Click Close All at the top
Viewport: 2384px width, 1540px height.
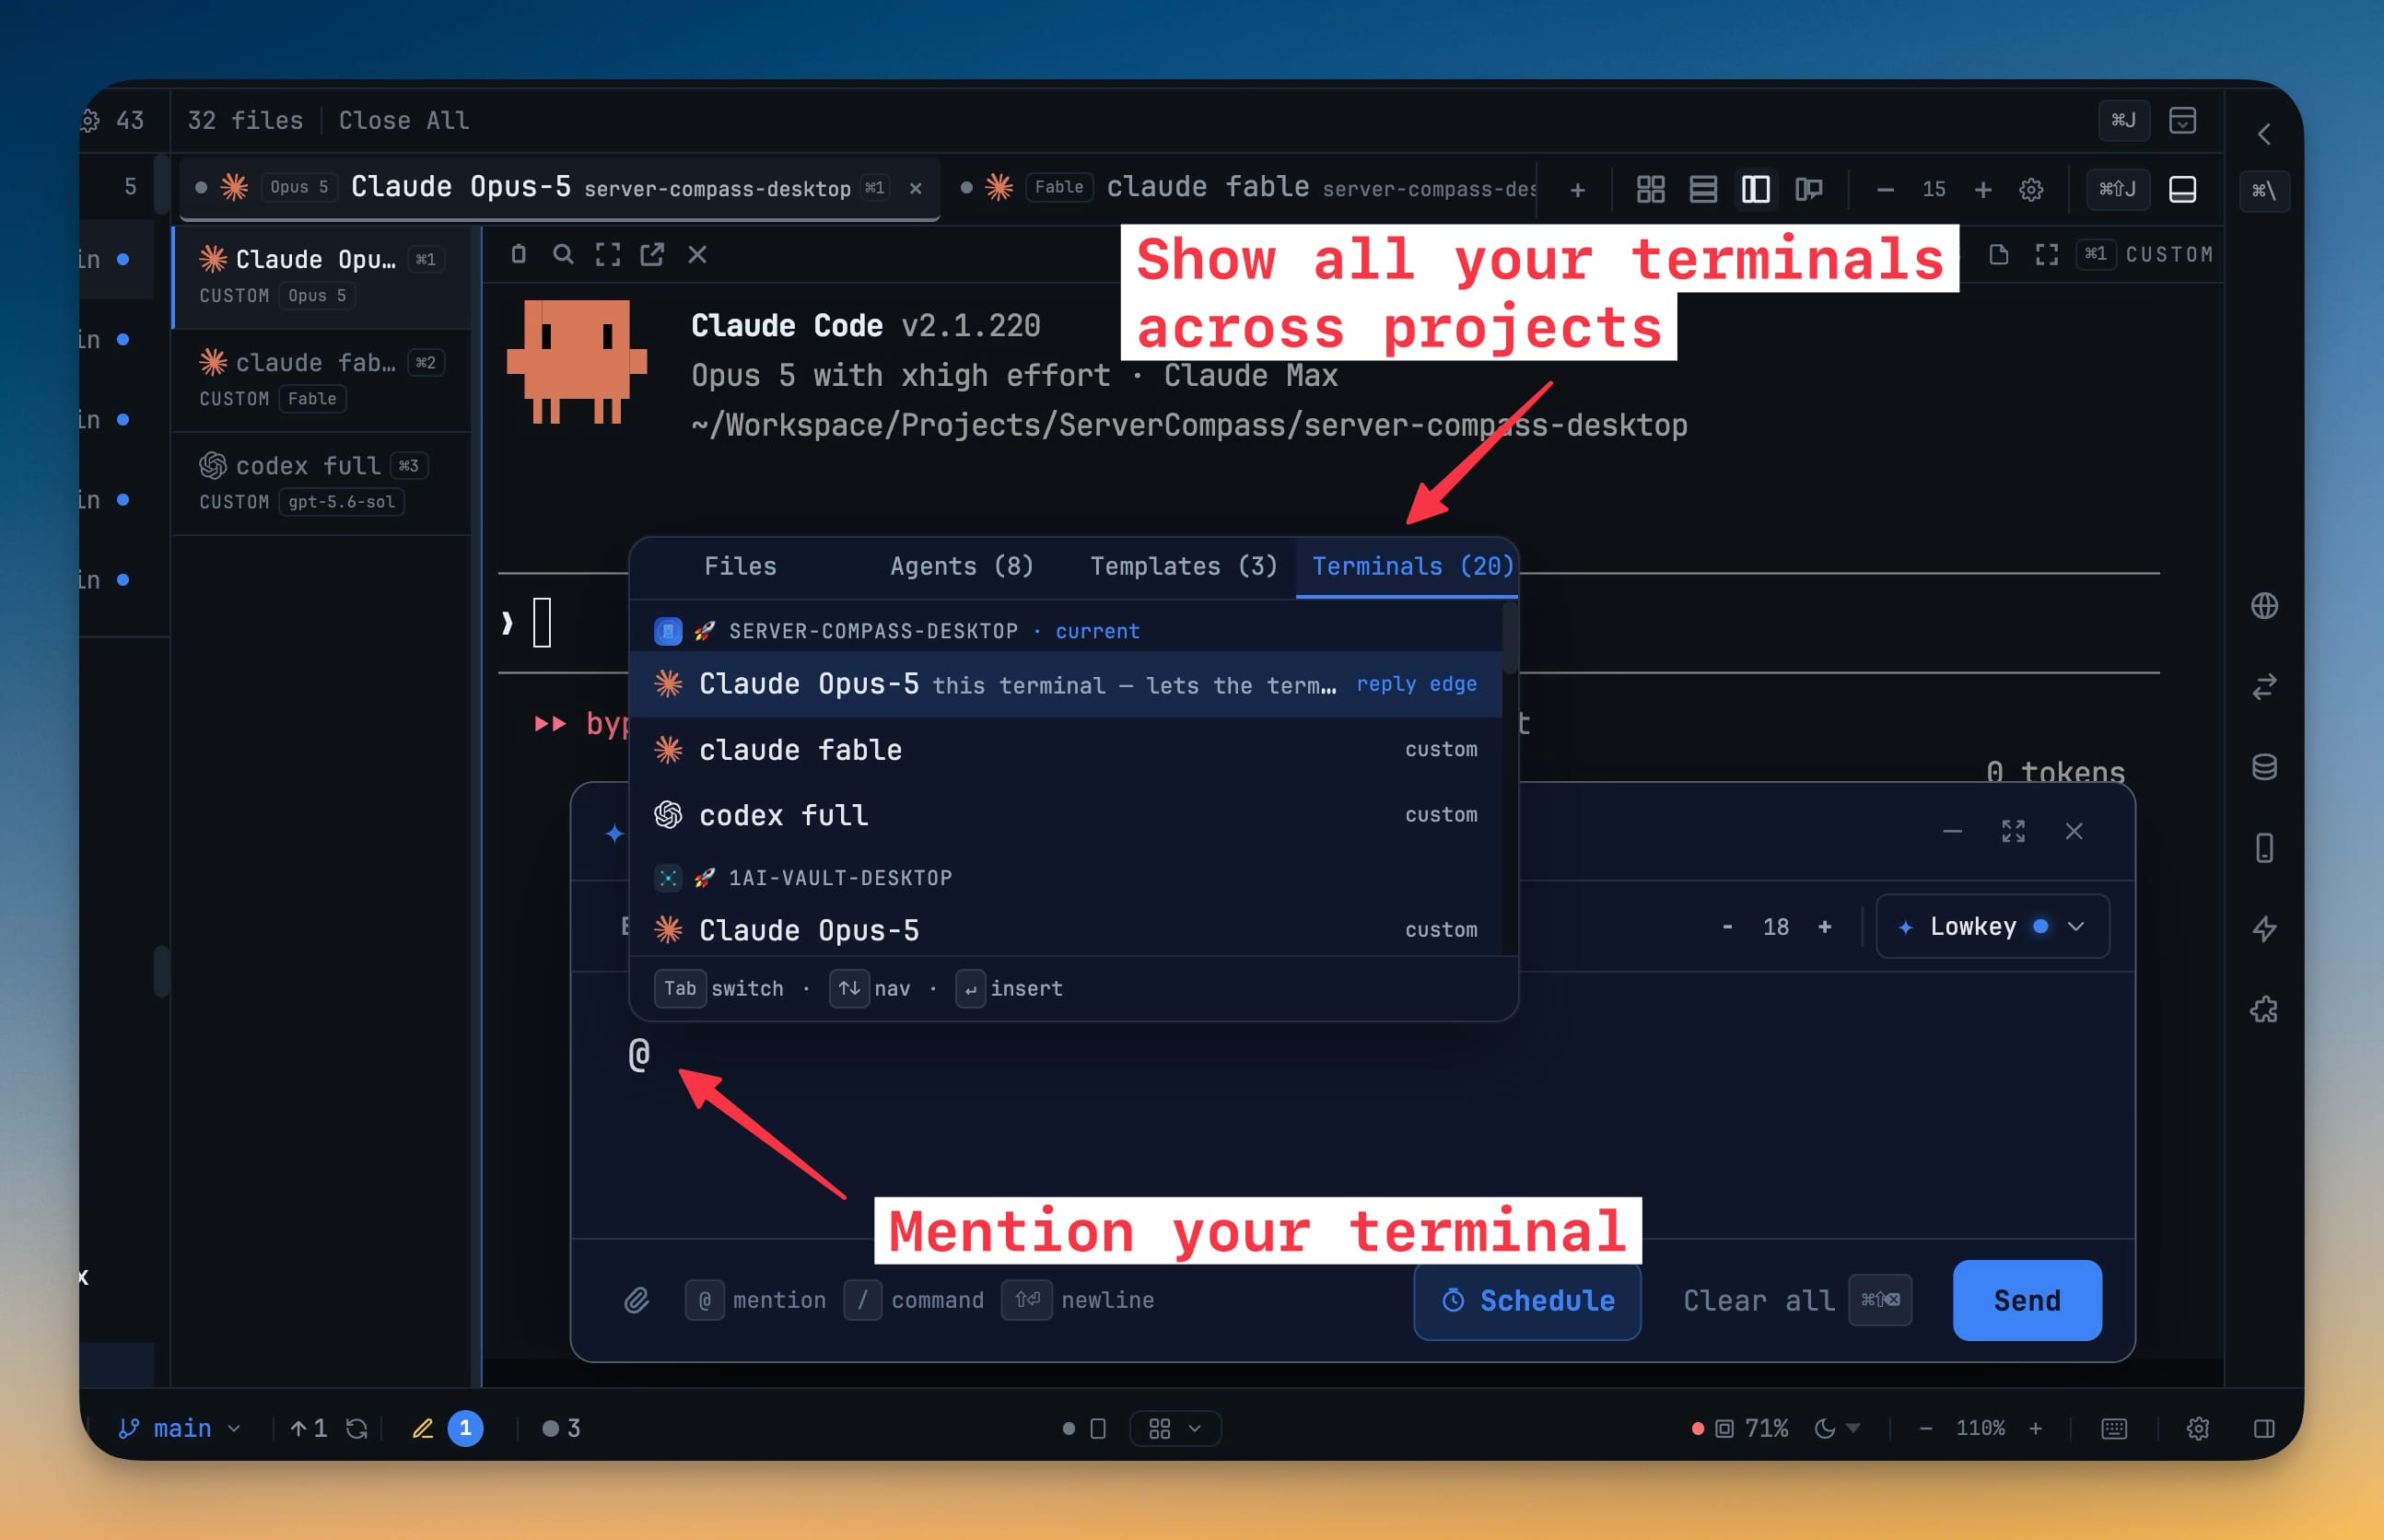[x=403, y=120]
